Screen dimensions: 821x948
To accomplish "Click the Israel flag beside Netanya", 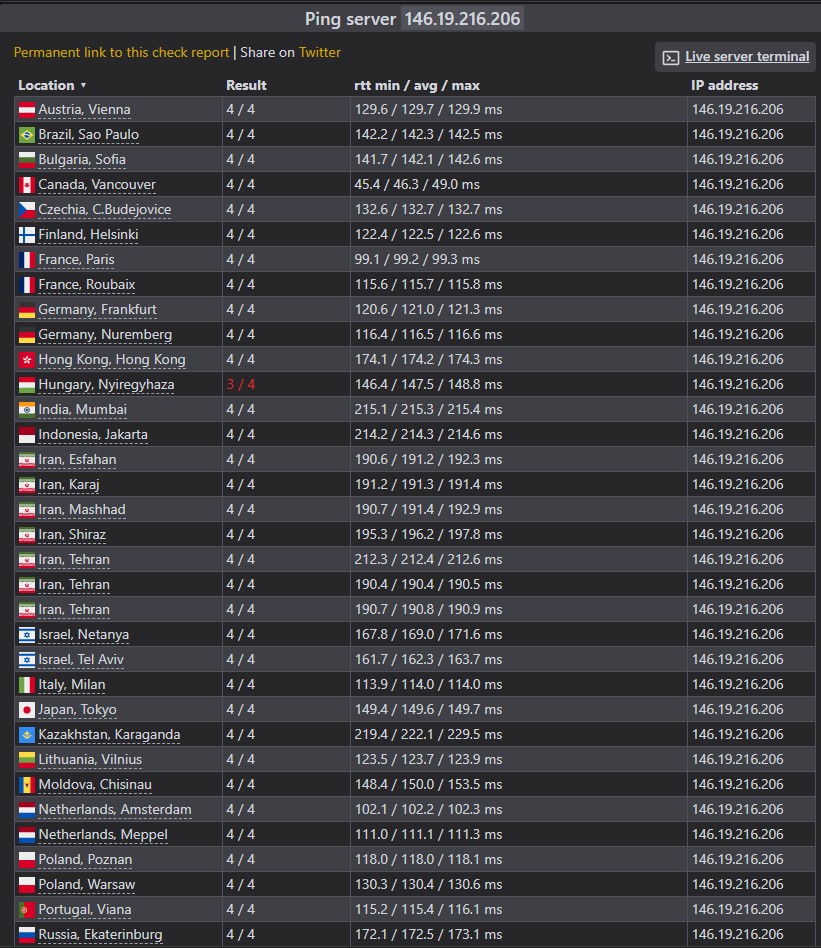I will 27,635.
